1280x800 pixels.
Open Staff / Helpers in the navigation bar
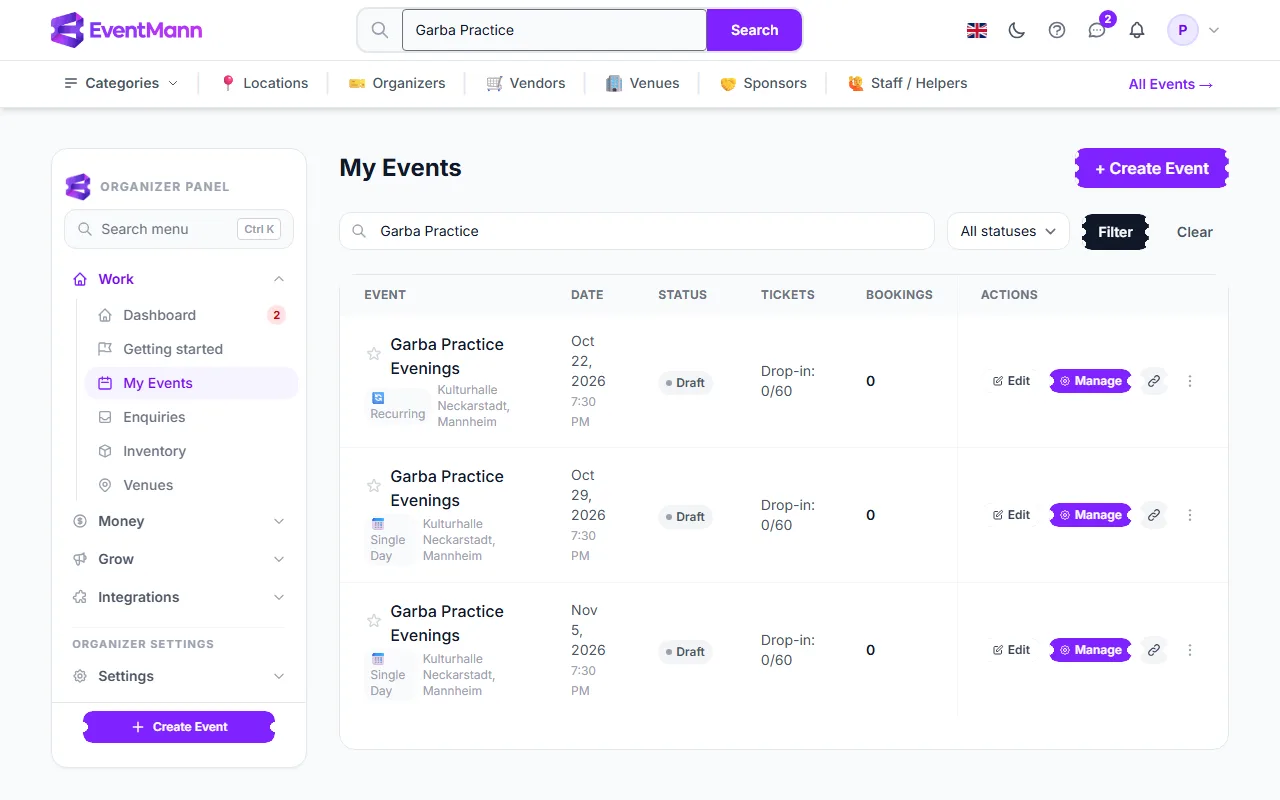[x=908, y=83]
